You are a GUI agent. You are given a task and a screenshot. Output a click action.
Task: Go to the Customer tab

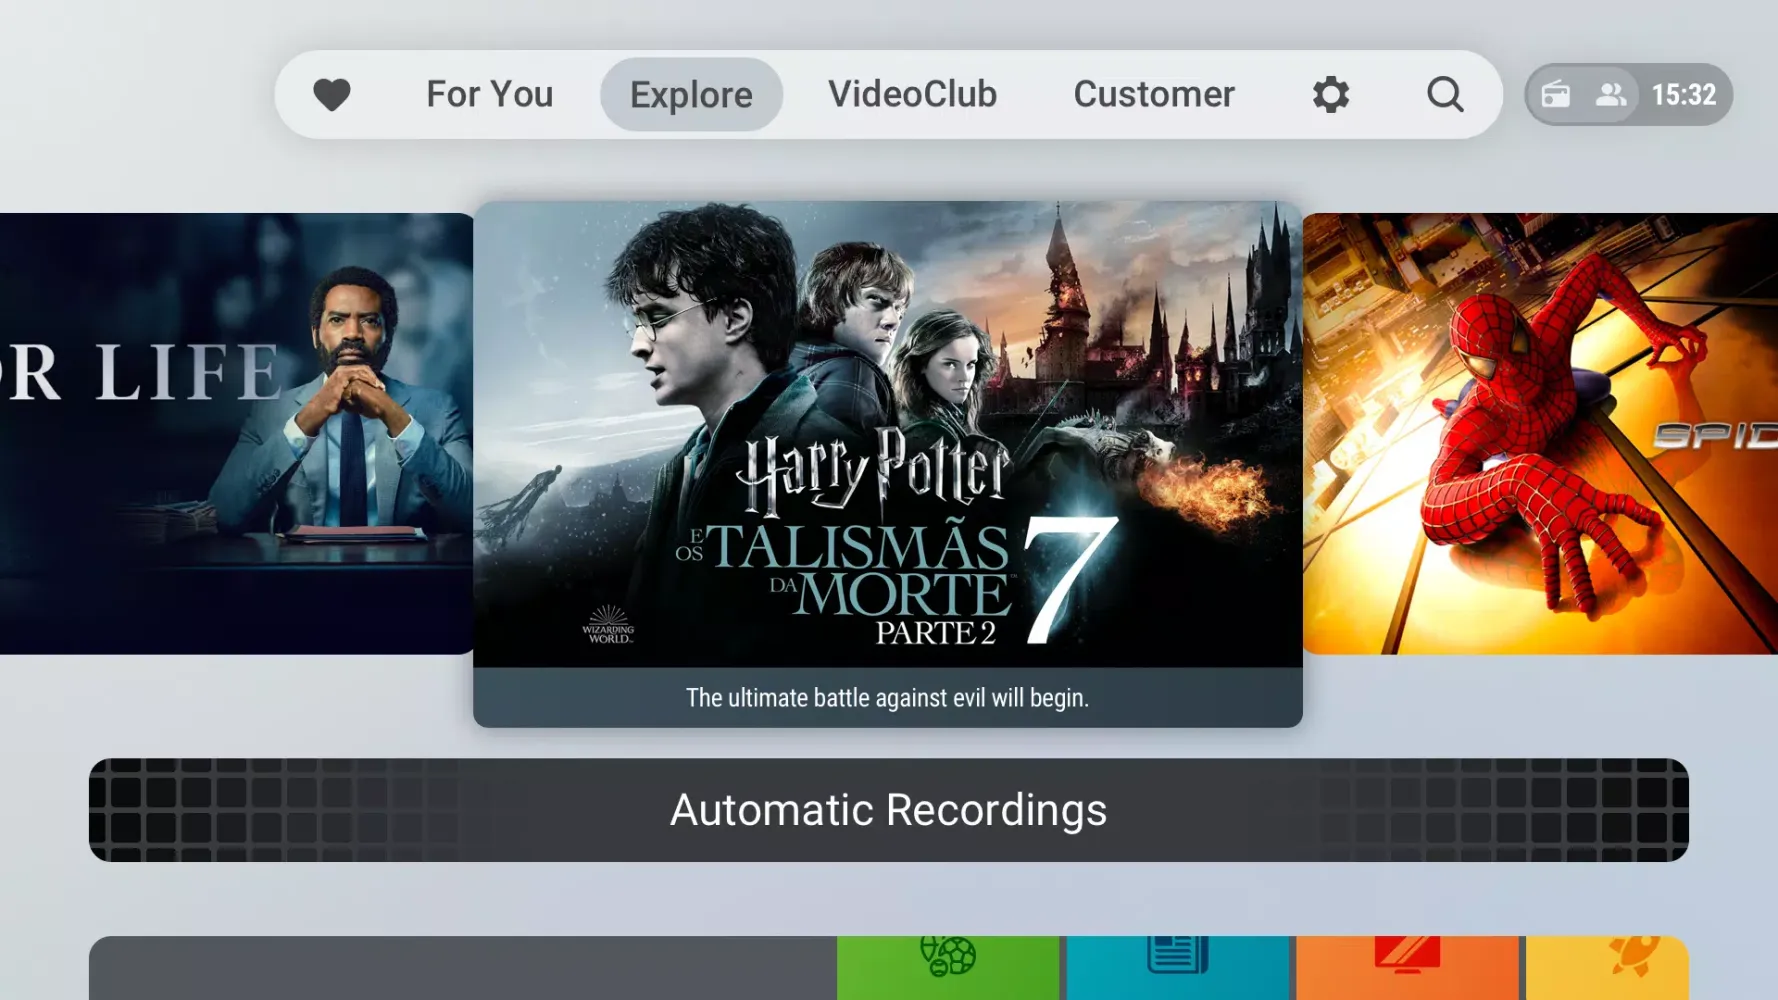pyautogui.click(x=1154, y=94)
